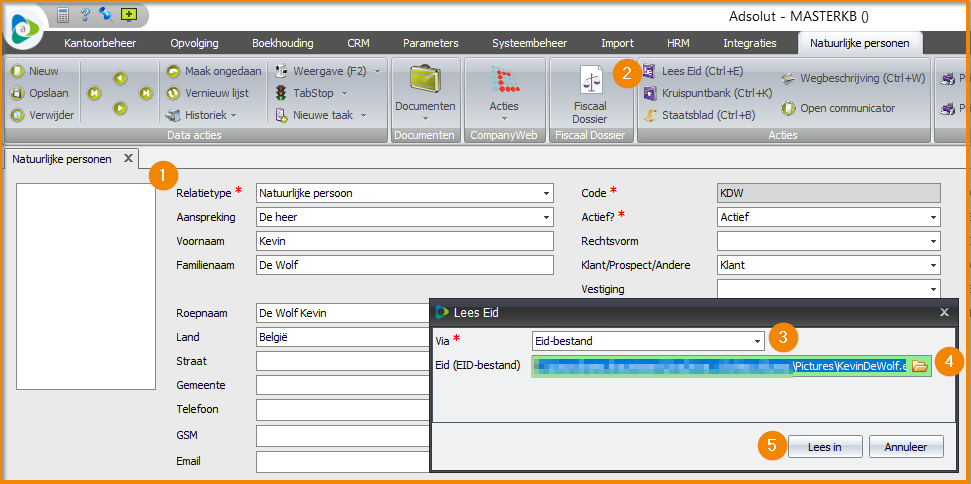Switch to the Boekhouding ribbon tab

point(282,43)
